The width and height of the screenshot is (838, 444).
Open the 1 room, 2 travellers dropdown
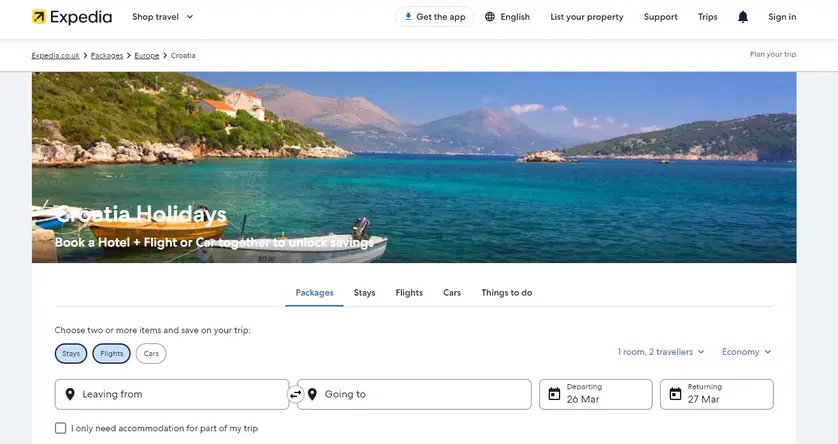(x=661, y=352)
